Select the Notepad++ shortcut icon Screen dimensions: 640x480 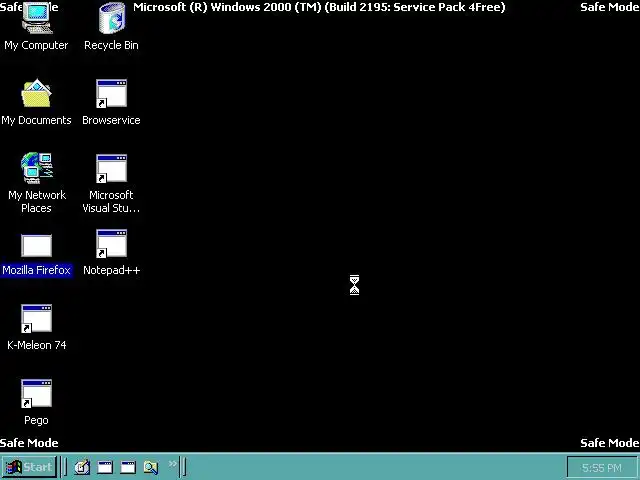111,243
